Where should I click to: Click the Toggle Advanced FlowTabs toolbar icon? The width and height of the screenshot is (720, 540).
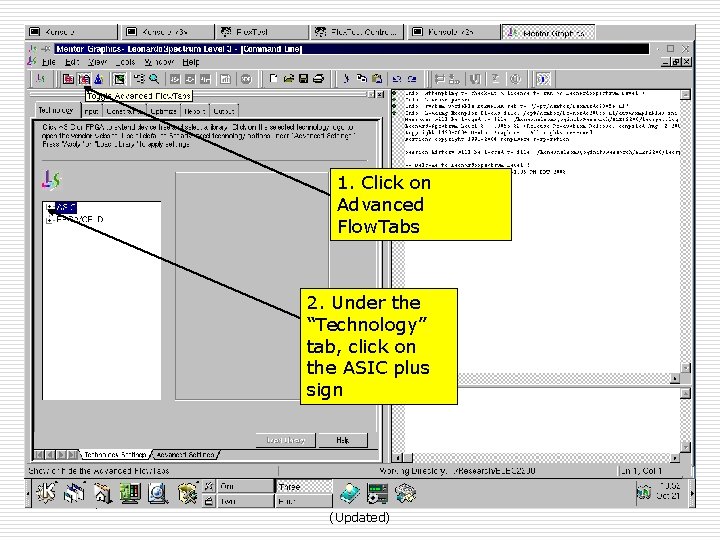tap(84, 79)
